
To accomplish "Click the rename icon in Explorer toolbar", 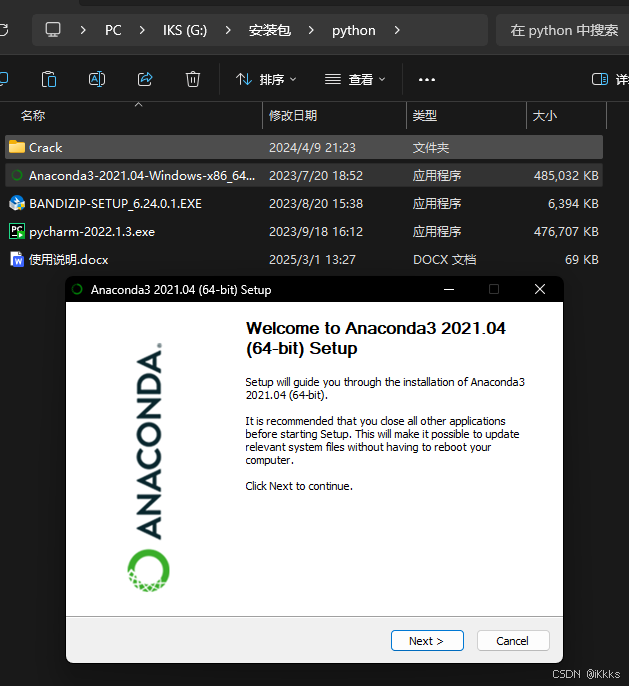I will point(97,79).
